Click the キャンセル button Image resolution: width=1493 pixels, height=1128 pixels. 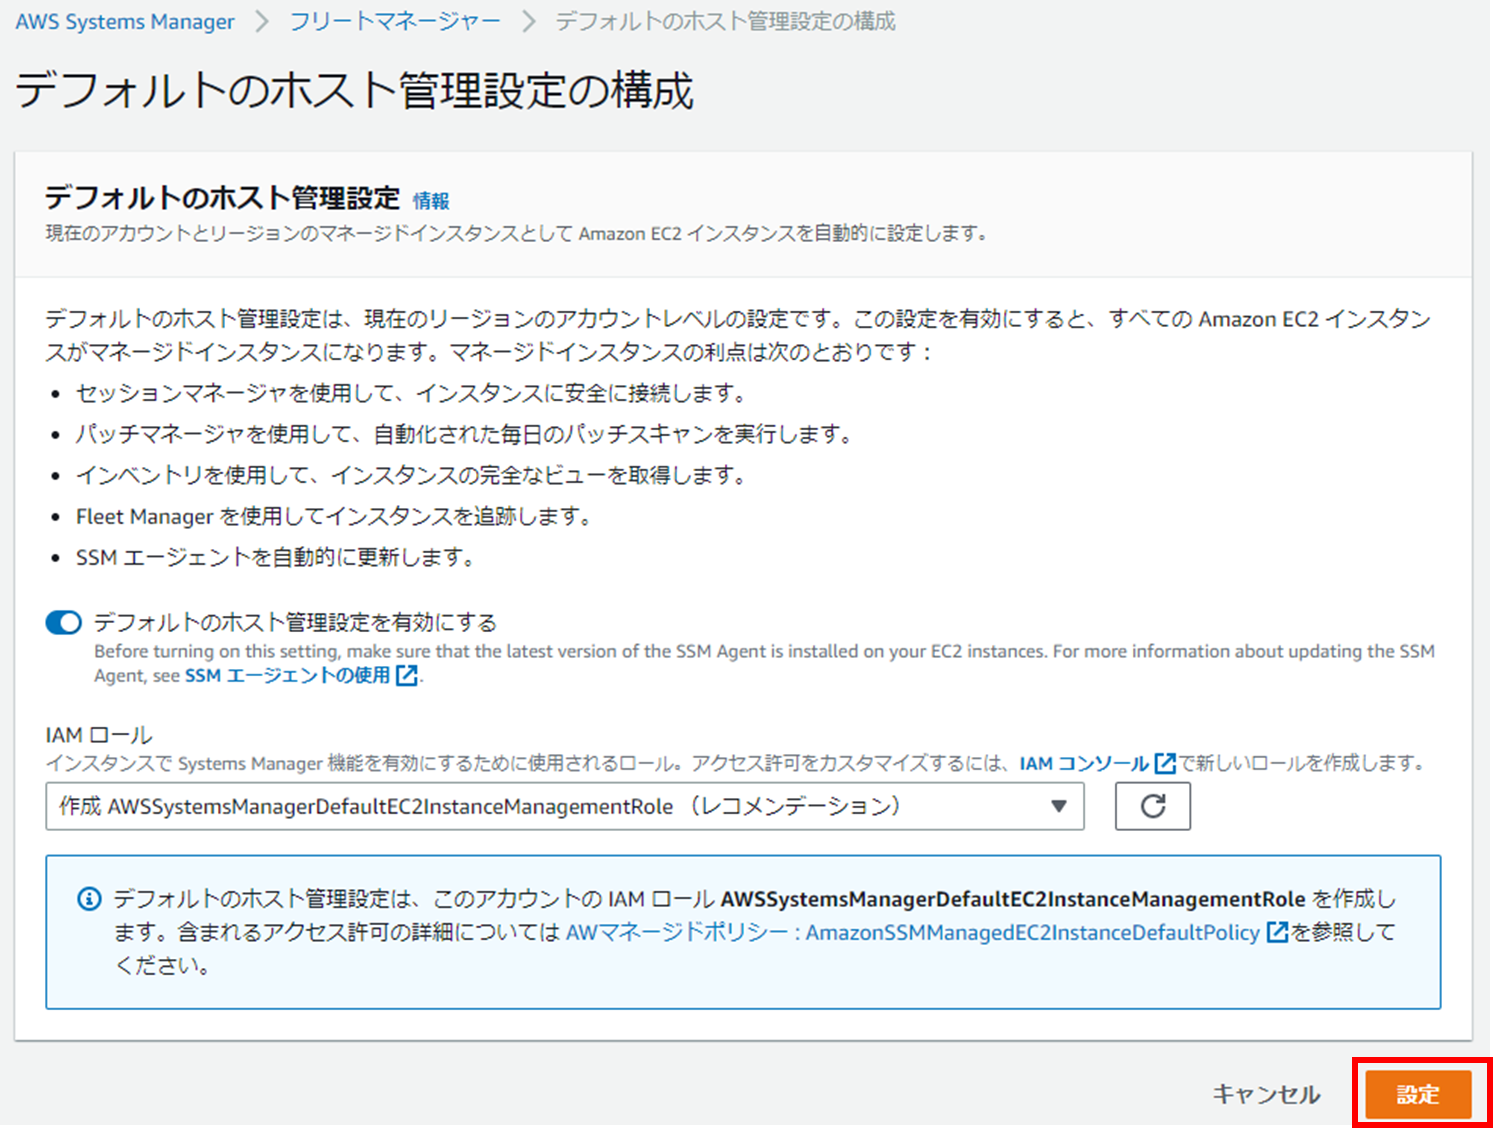click(1266, 1094)
